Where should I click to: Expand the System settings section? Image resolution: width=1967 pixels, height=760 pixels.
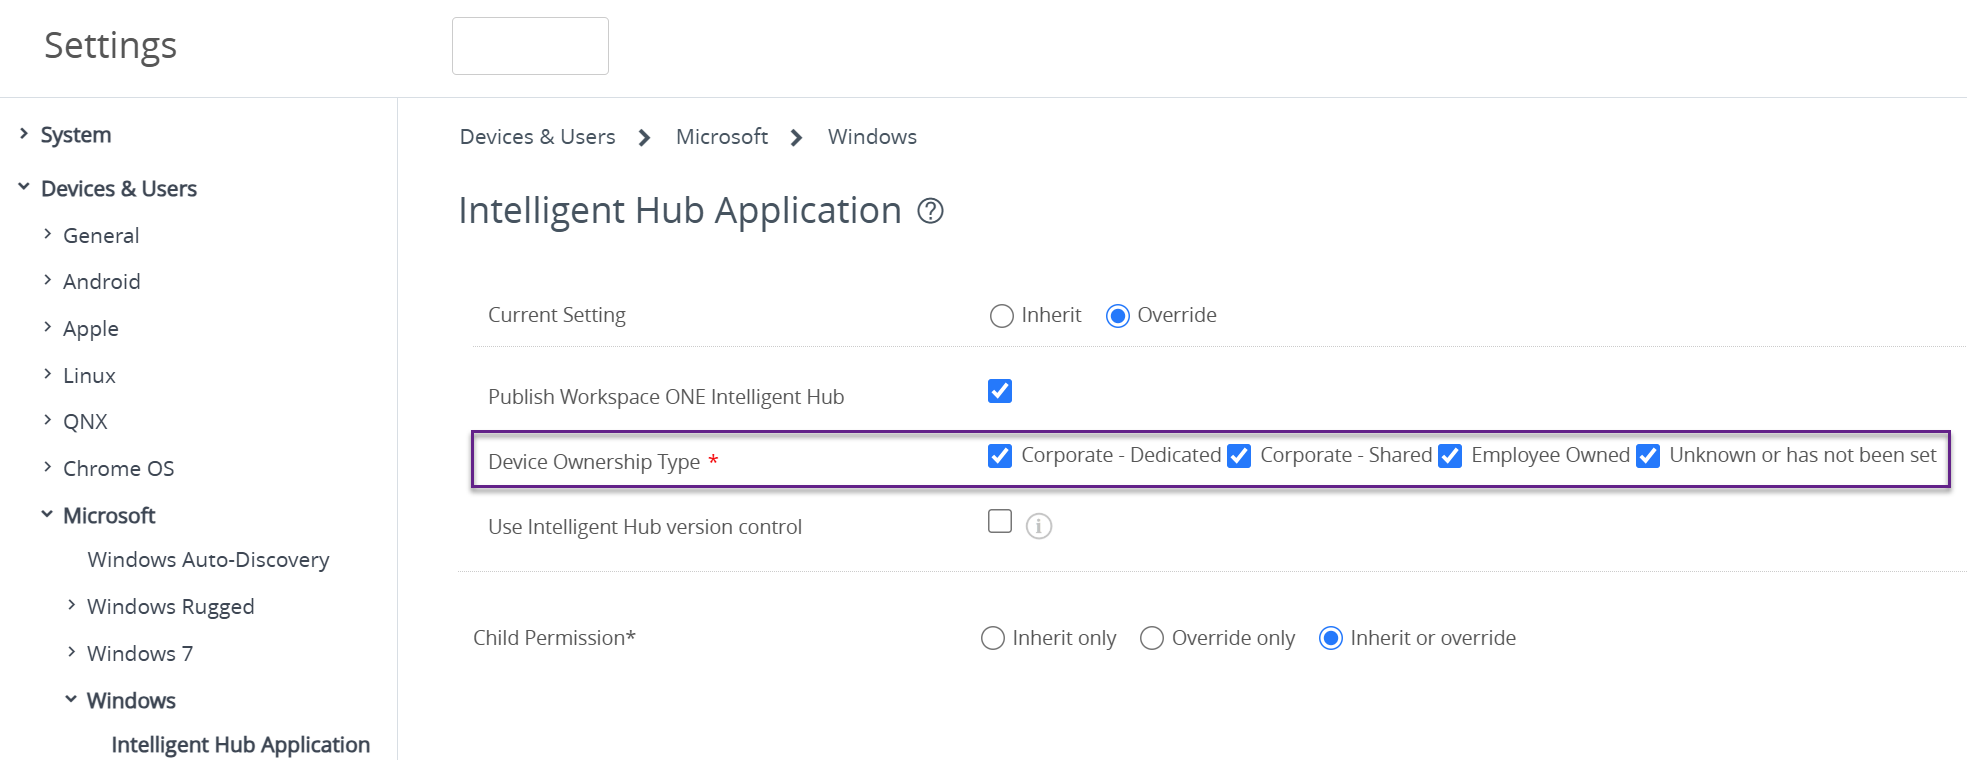point(24,133)
